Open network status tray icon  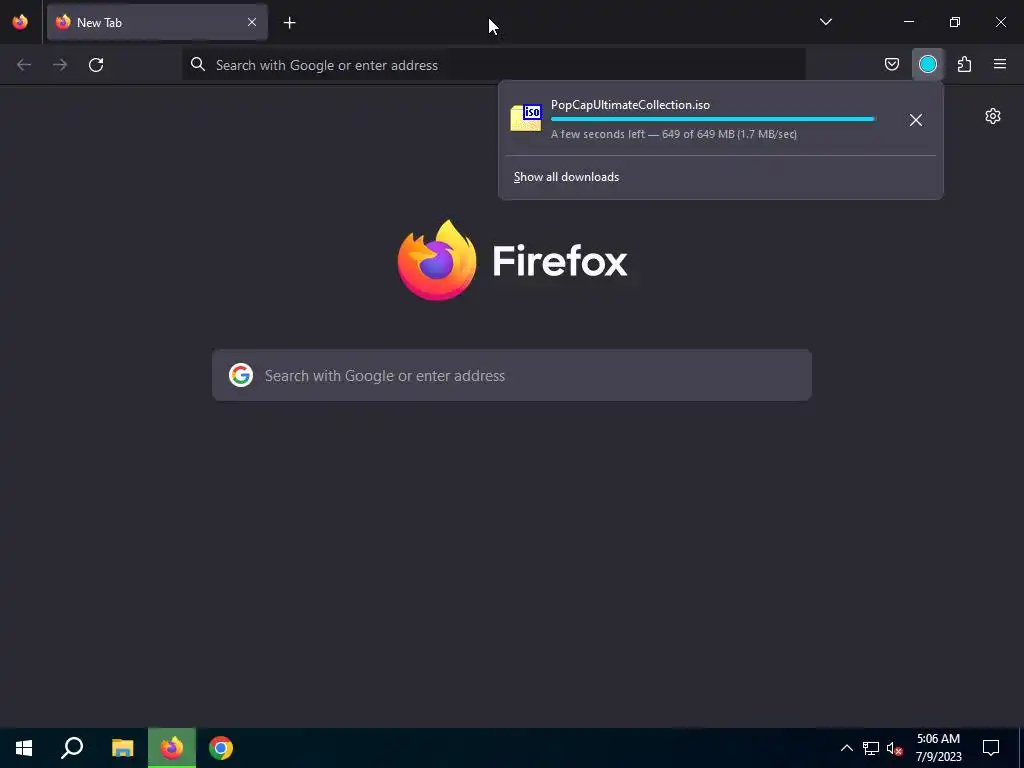click(x=871, y=748)
